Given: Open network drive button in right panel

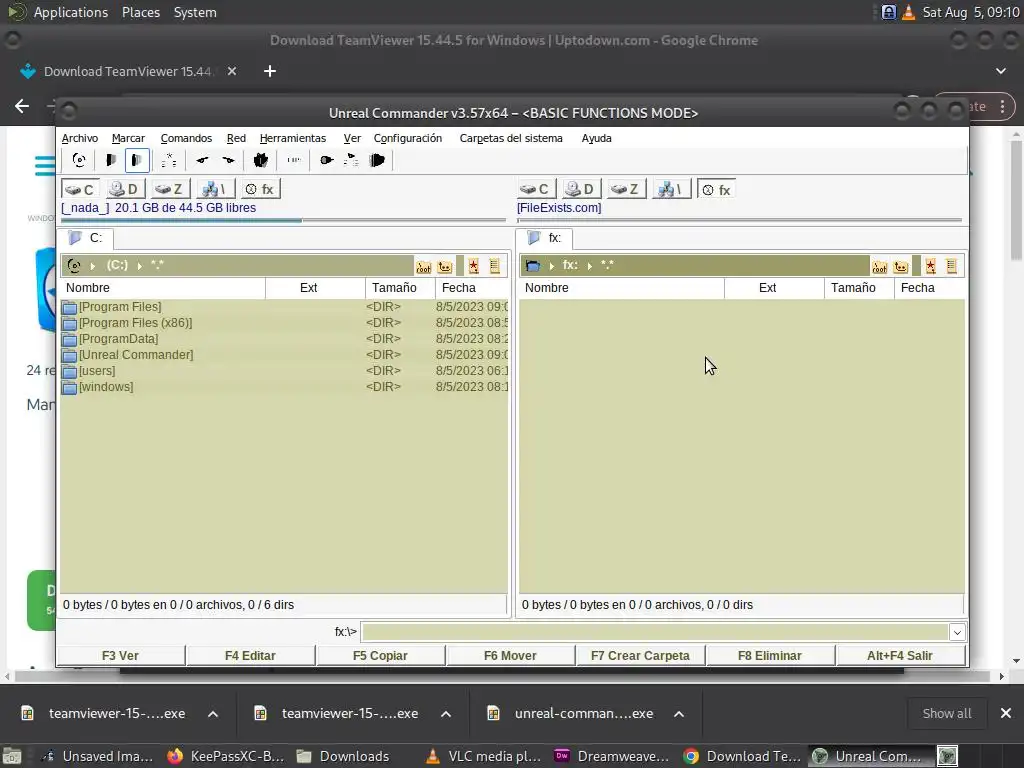Looking at the screenshot, I should point(671,189).
